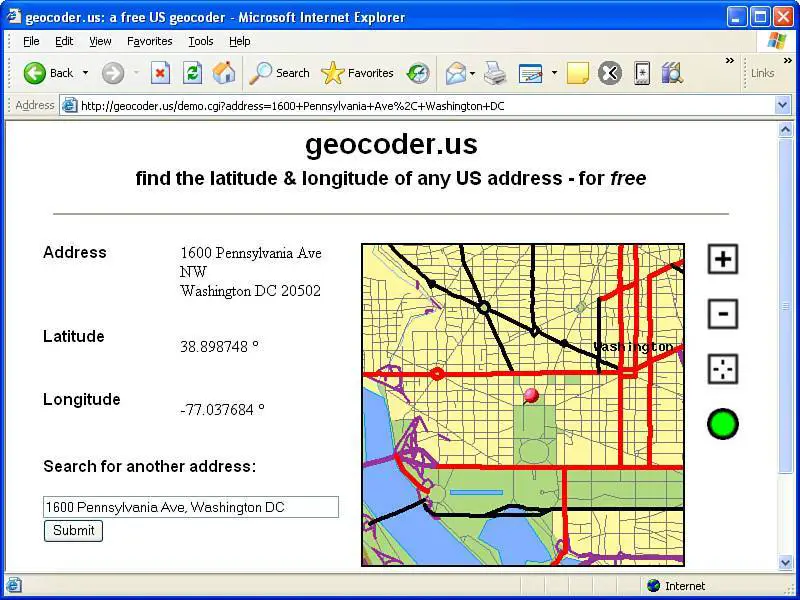800x600 pixels.
Task: Open Research books-and-magnifier icon
Action: pyautogui.click(x=672, y=73)
